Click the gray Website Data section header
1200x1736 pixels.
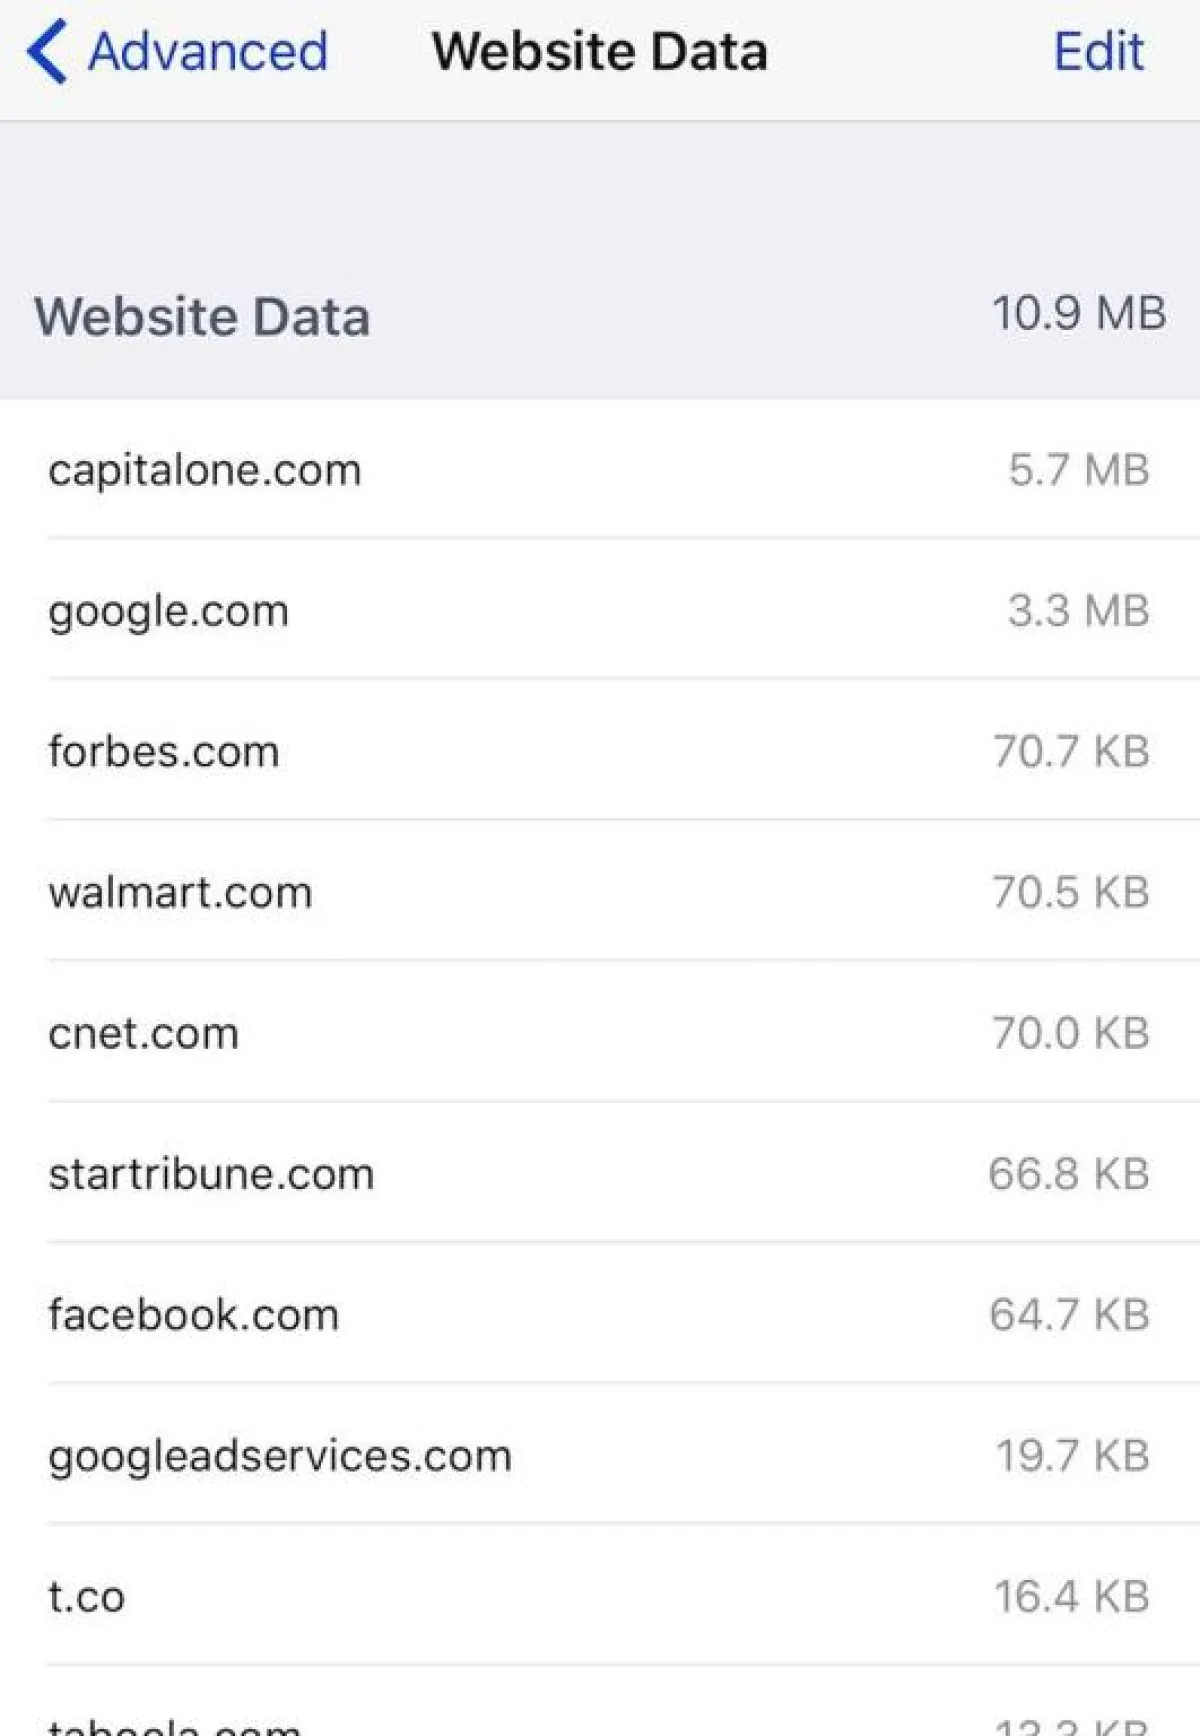point(202,317)
